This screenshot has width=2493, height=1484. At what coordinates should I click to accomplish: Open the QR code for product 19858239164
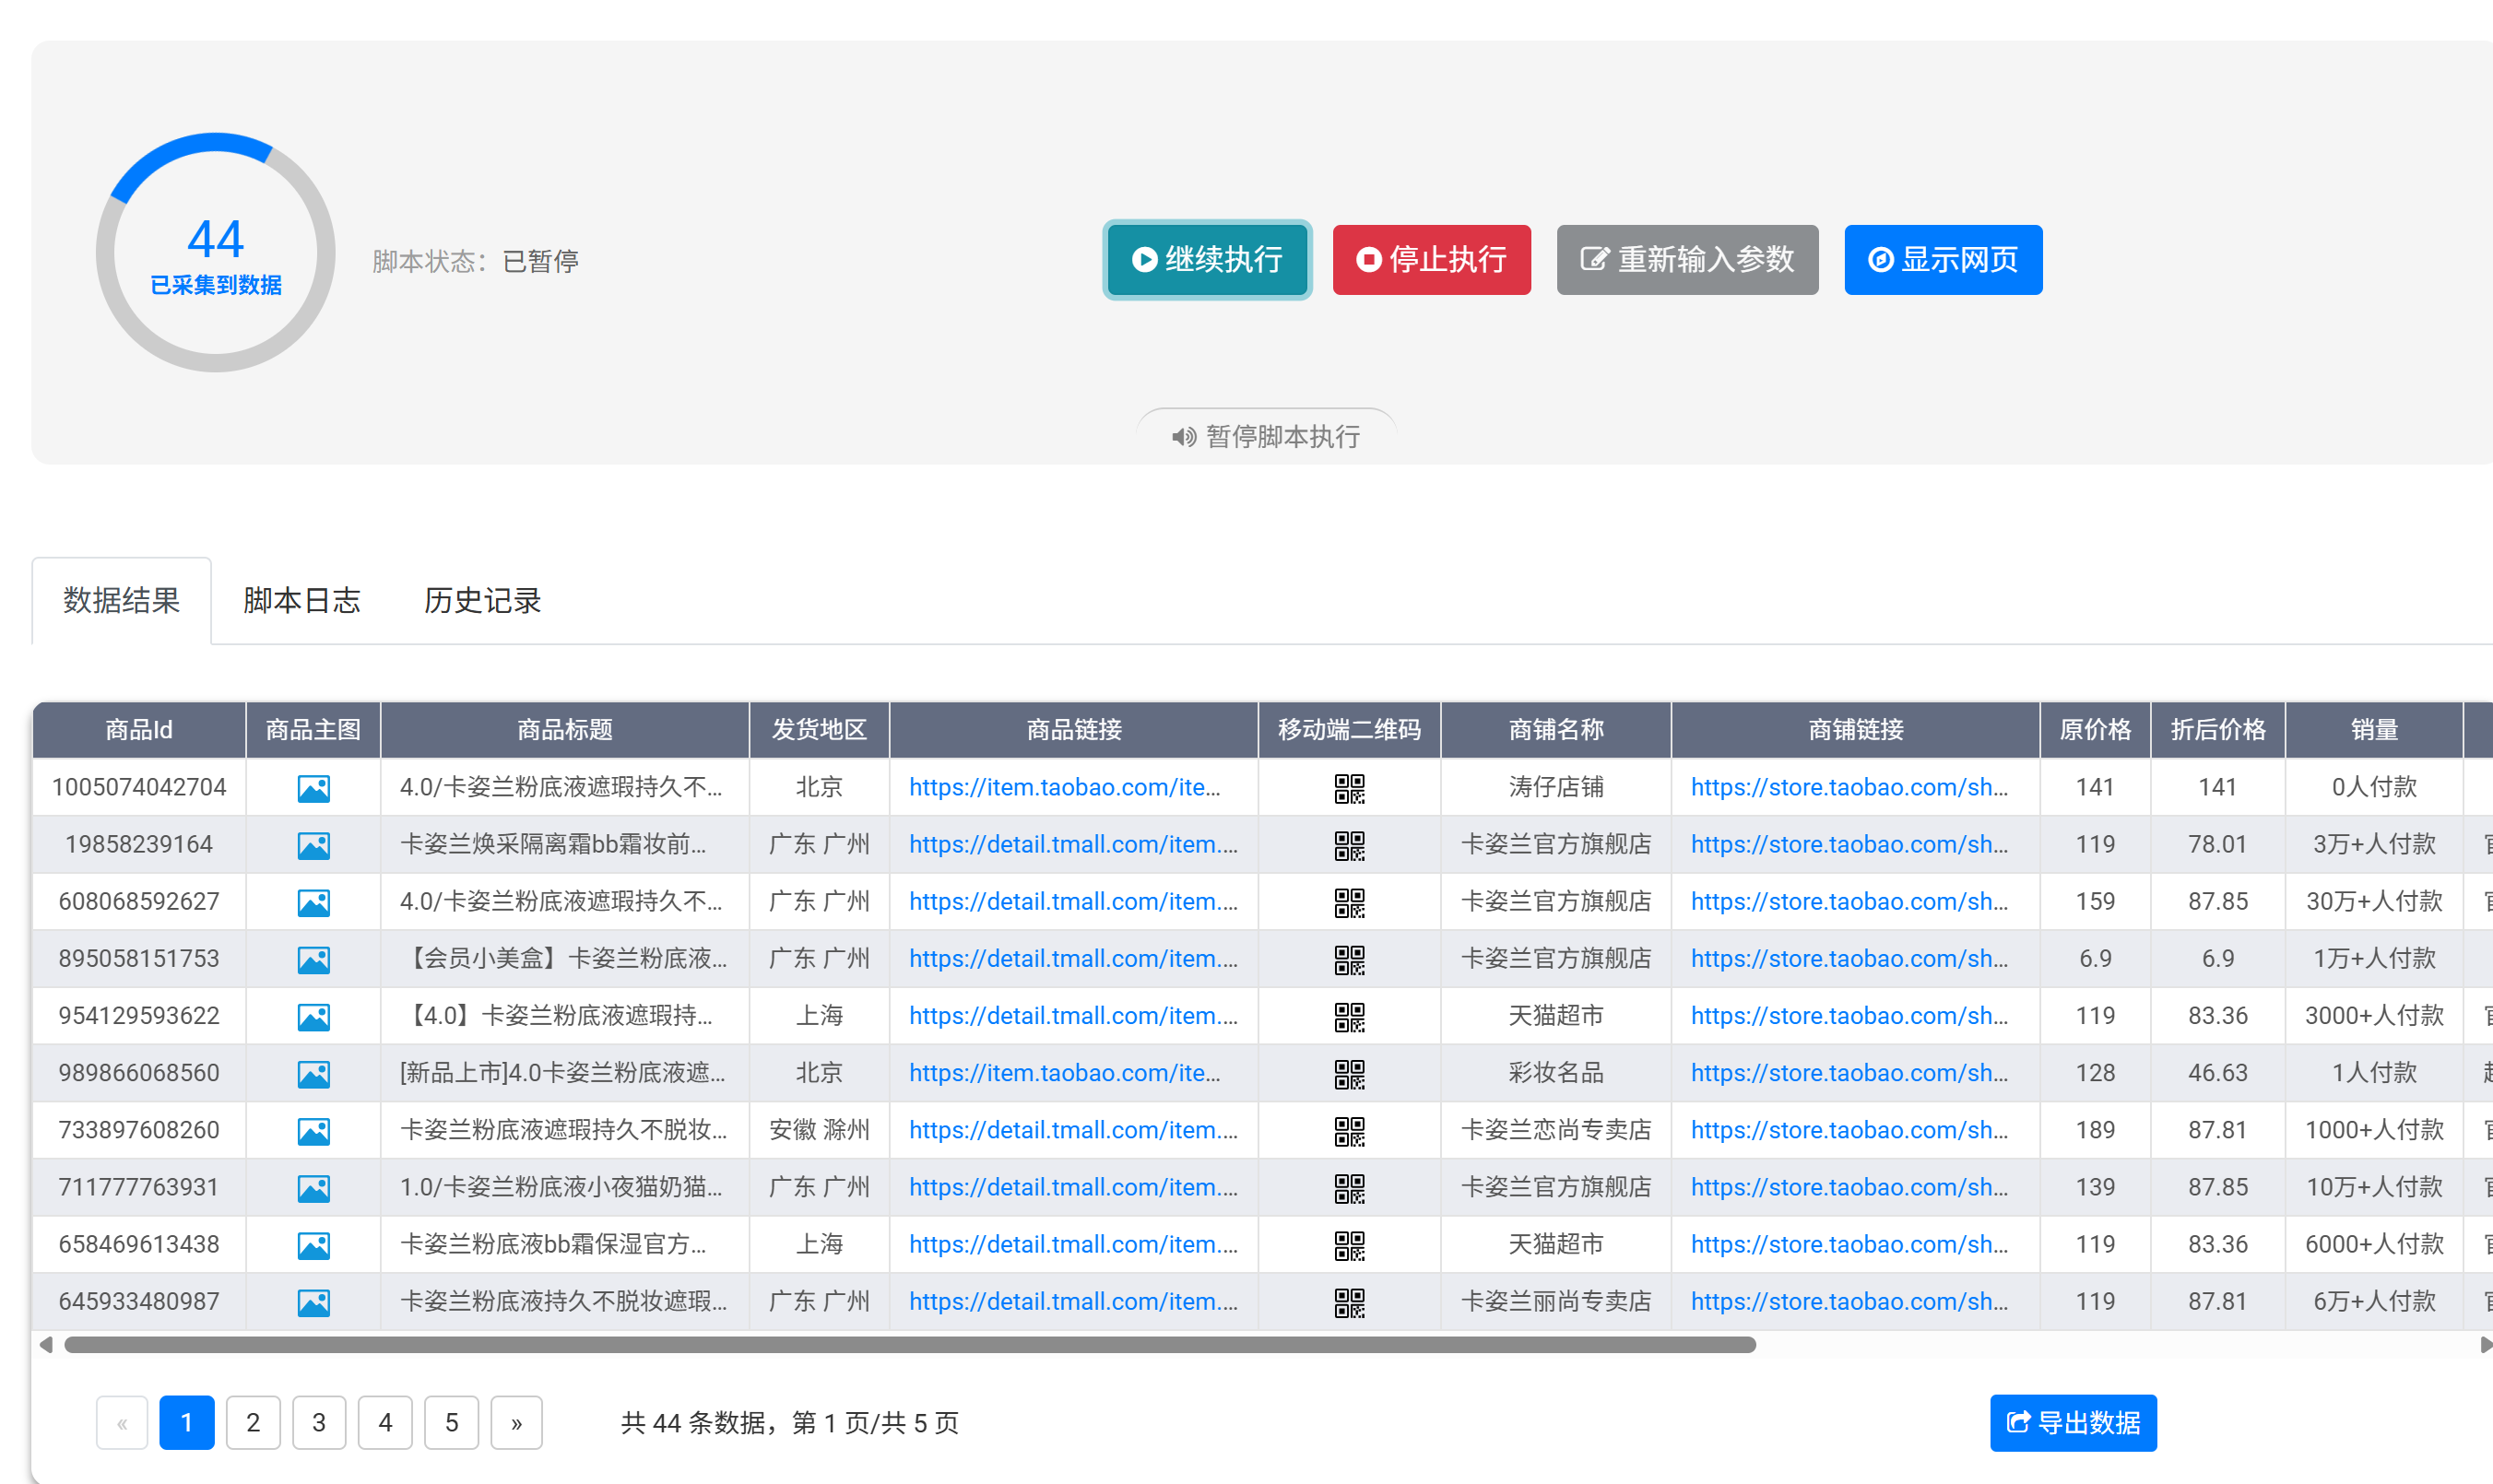click(1348, 845)
